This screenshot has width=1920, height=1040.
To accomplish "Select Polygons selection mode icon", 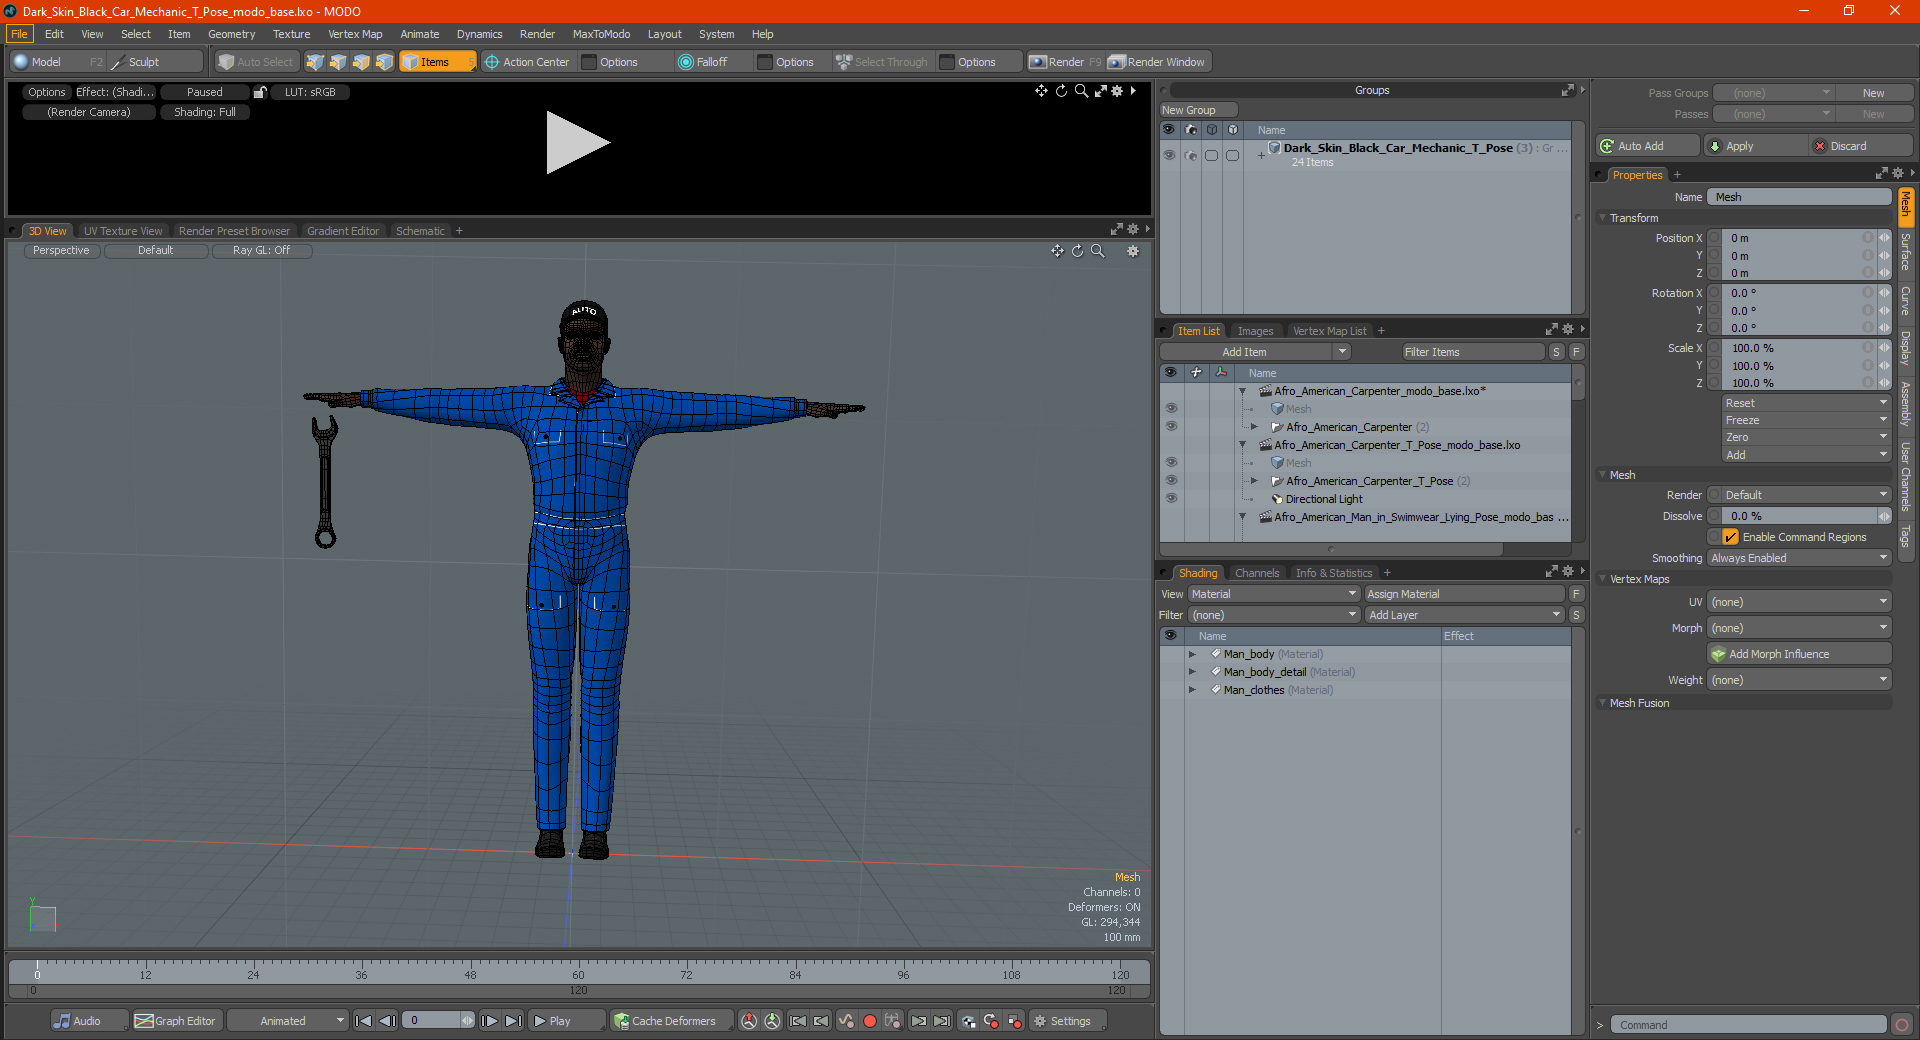I will pyautogui.click(x=361, y=62).
